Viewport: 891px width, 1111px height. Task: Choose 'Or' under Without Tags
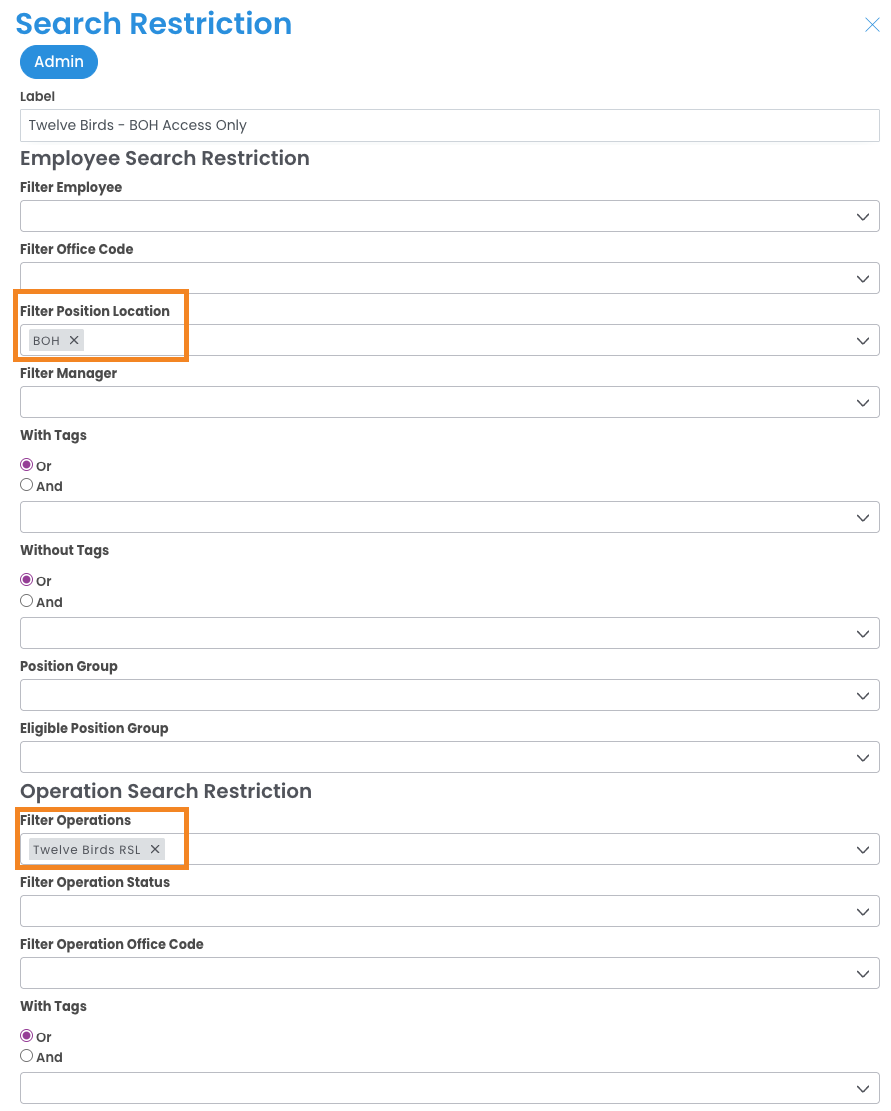pyautogui.click(x=27, y=580)
